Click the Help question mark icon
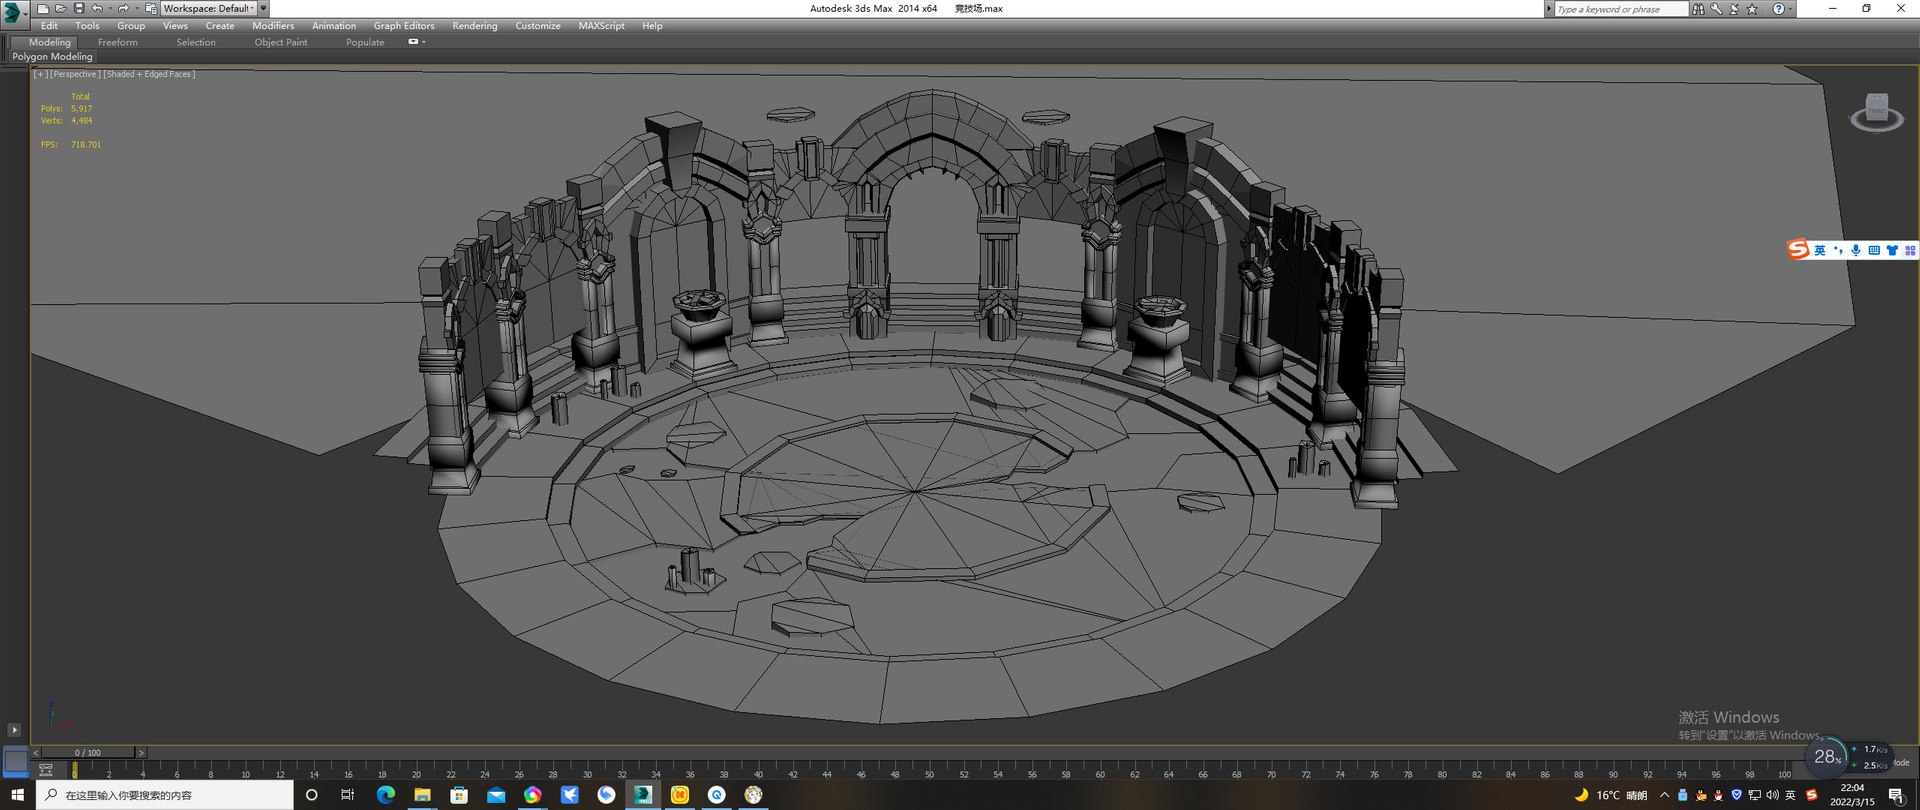 [1778, 9]
